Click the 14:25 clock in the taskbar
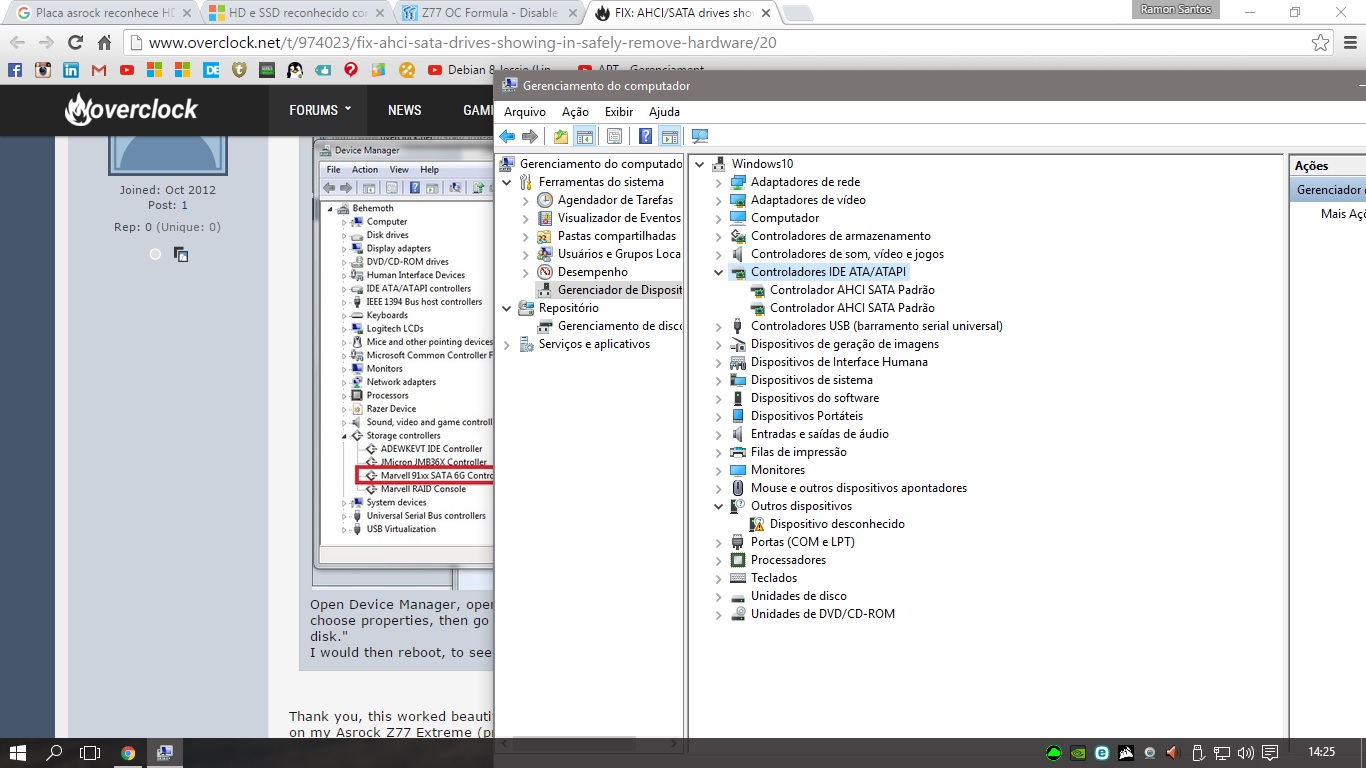 coord(1321,753)
